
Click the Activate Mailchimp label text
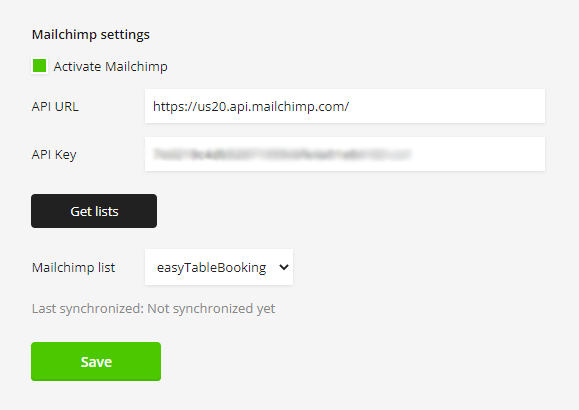pos(110,66)
